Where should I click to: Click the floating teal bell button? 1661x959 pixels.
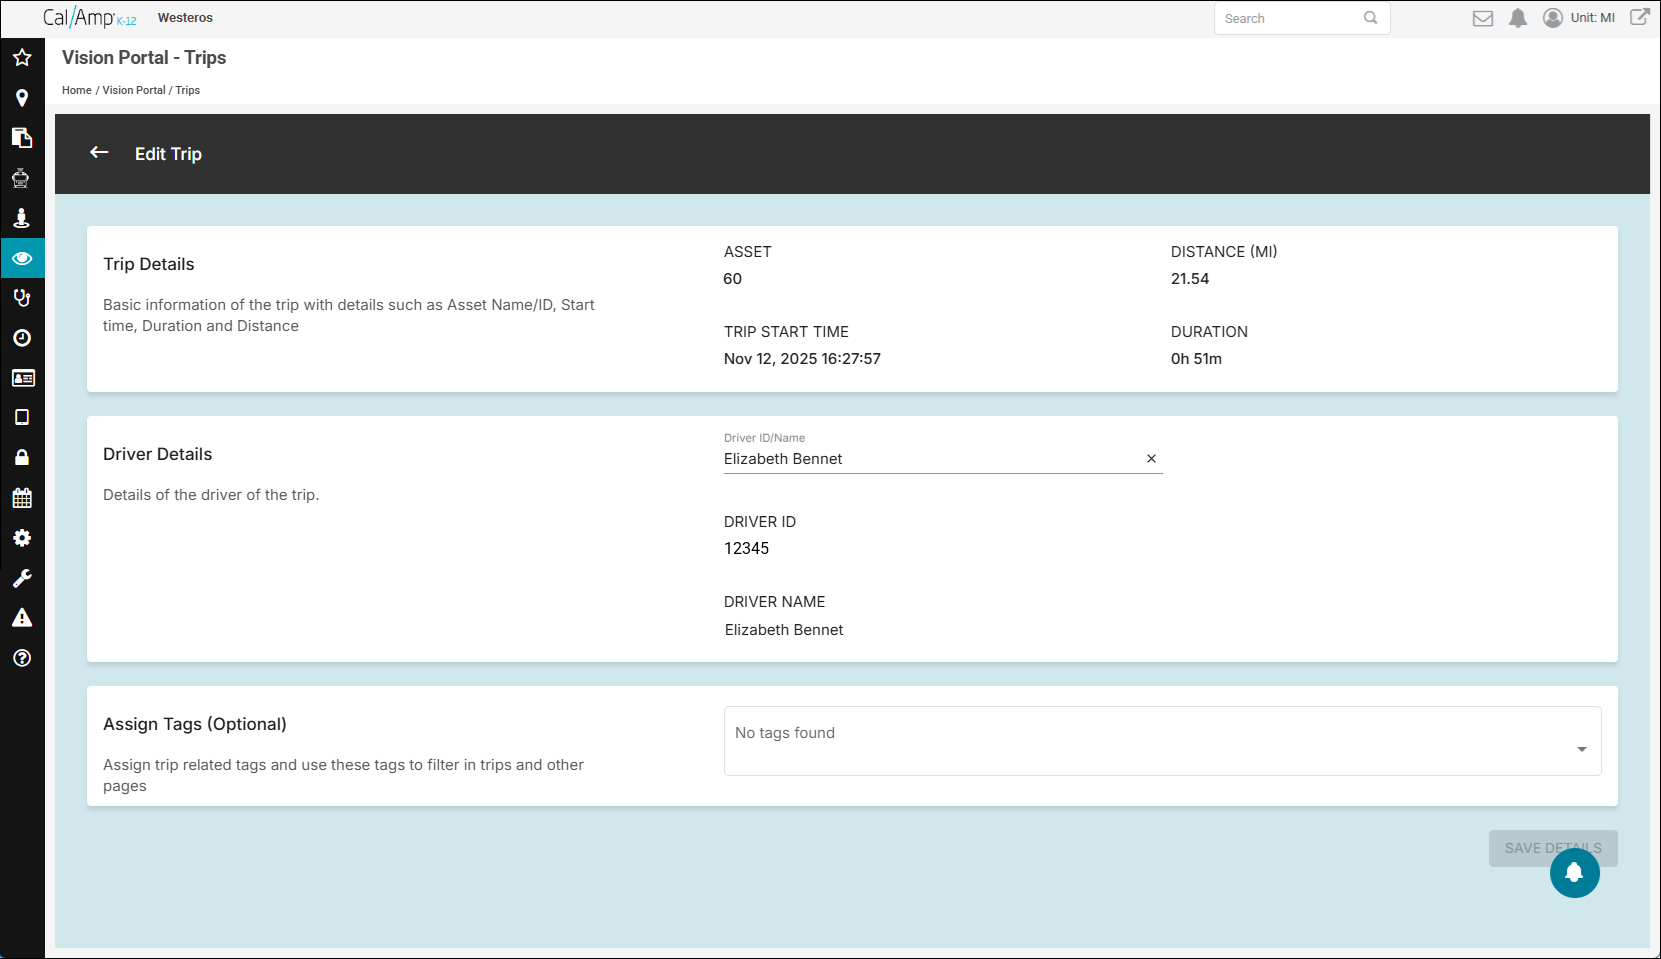pyautogui.click(x=1575, y=873)
